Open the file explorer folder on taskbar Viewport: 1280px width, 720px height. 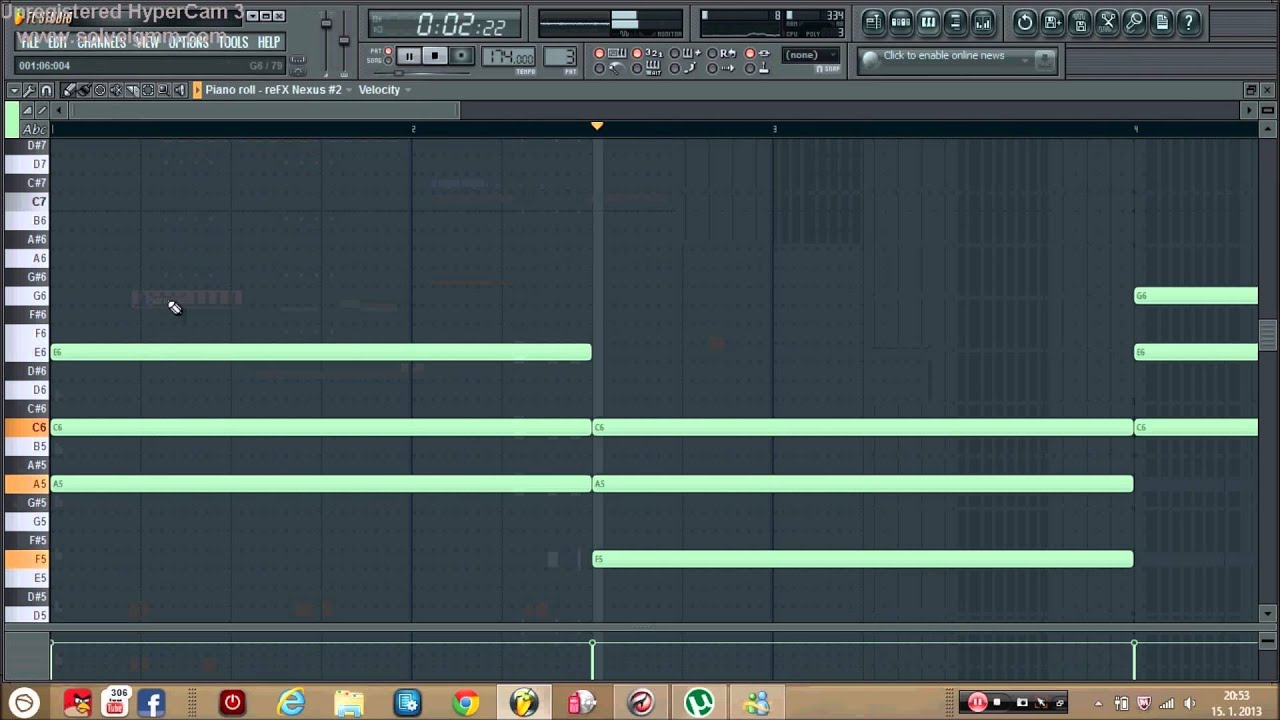[x=349, y=703]
